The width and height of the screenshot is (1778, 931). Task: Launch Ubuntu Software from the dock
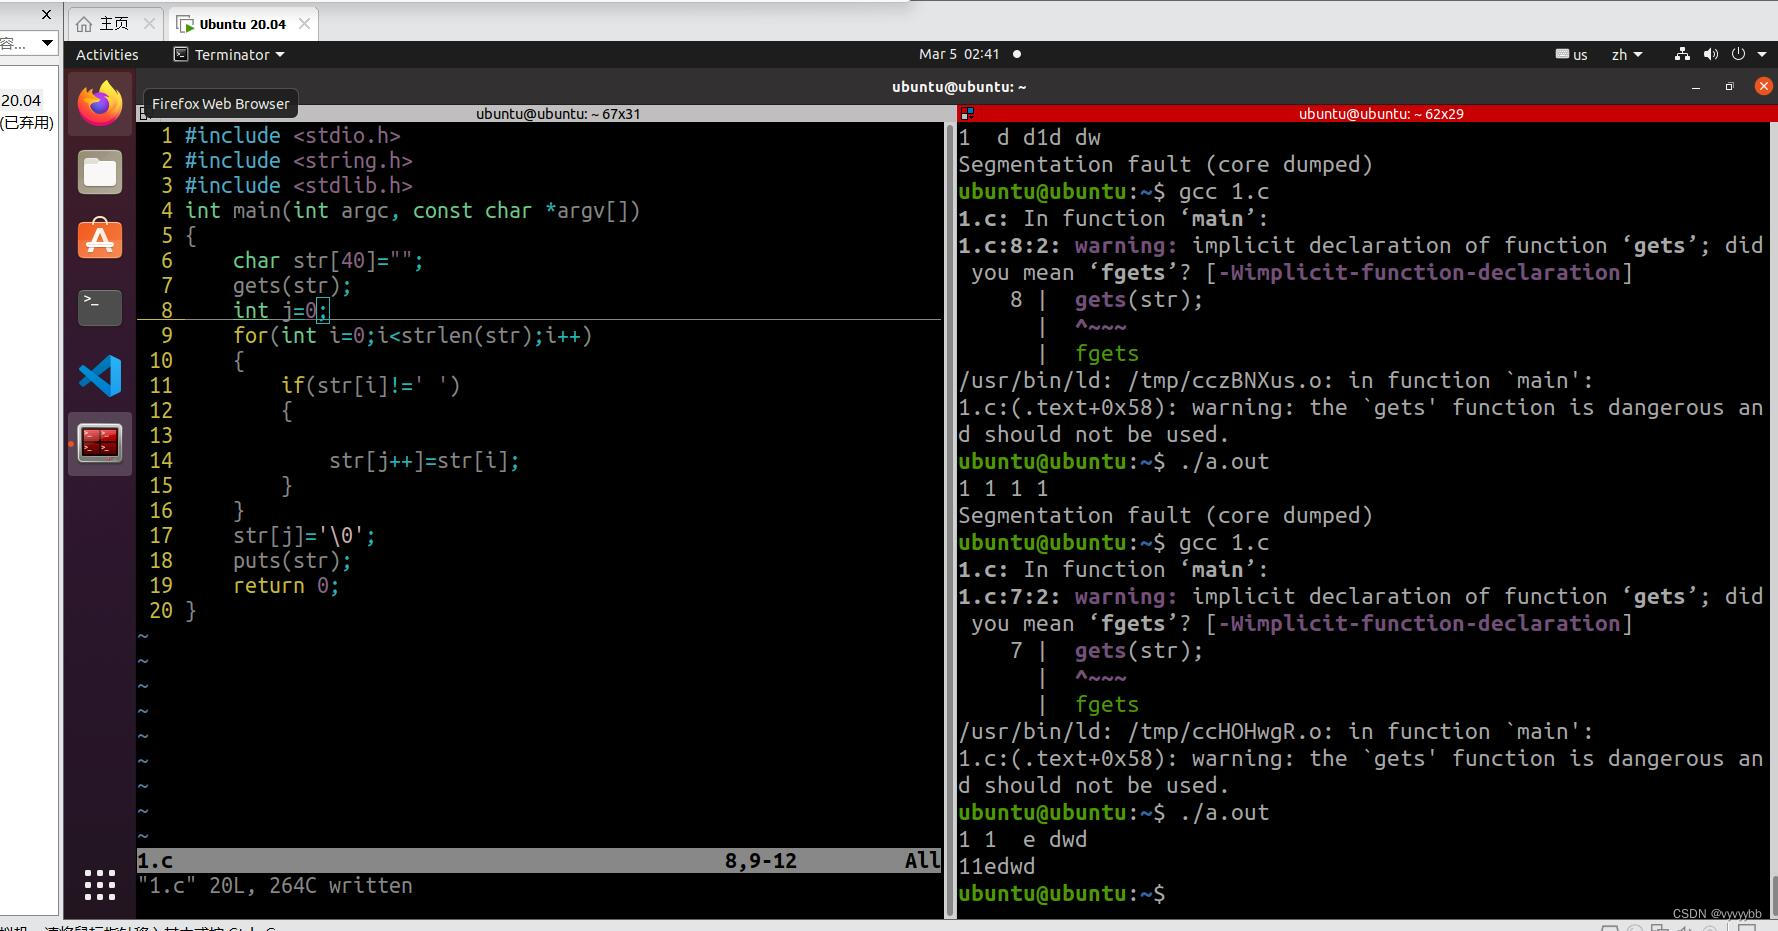[x=99, y=239]
